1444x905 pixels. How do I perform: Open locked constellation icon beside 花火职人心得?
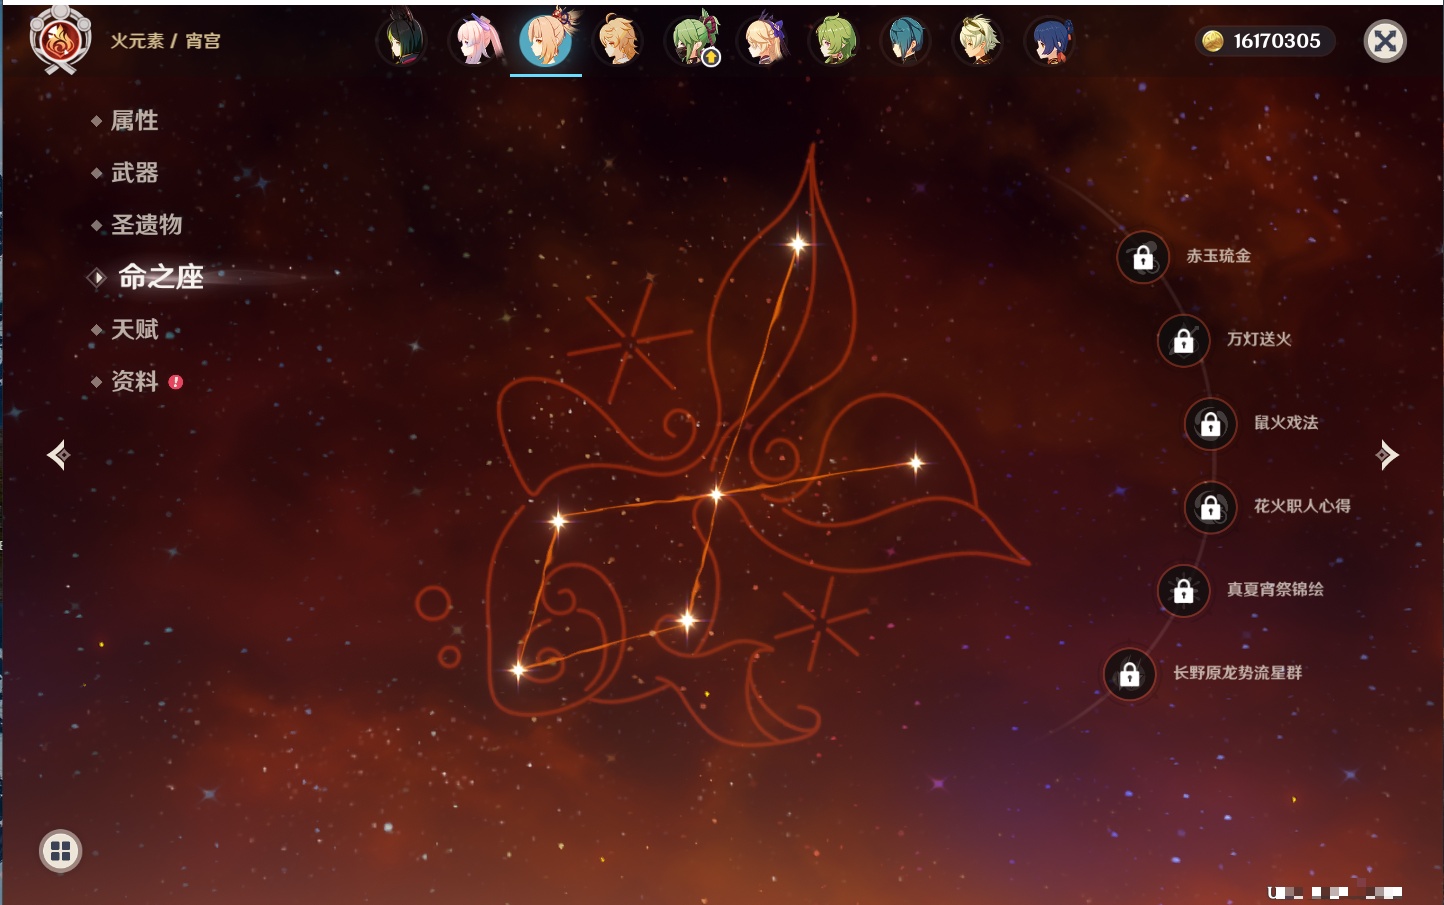[x=1211, y=508]
